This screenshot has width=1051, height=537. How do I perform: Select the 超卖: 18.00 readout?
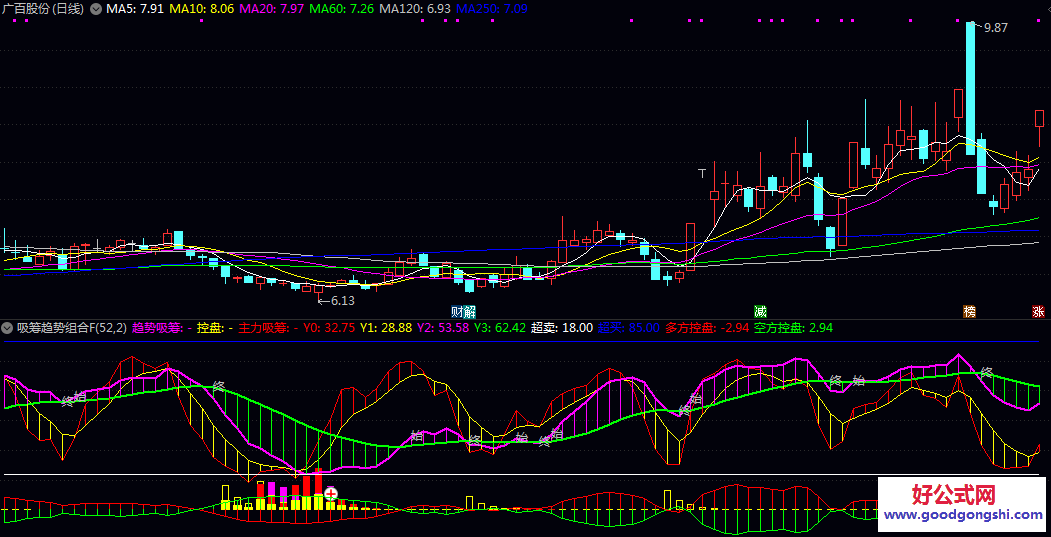[x=562, y=328]
